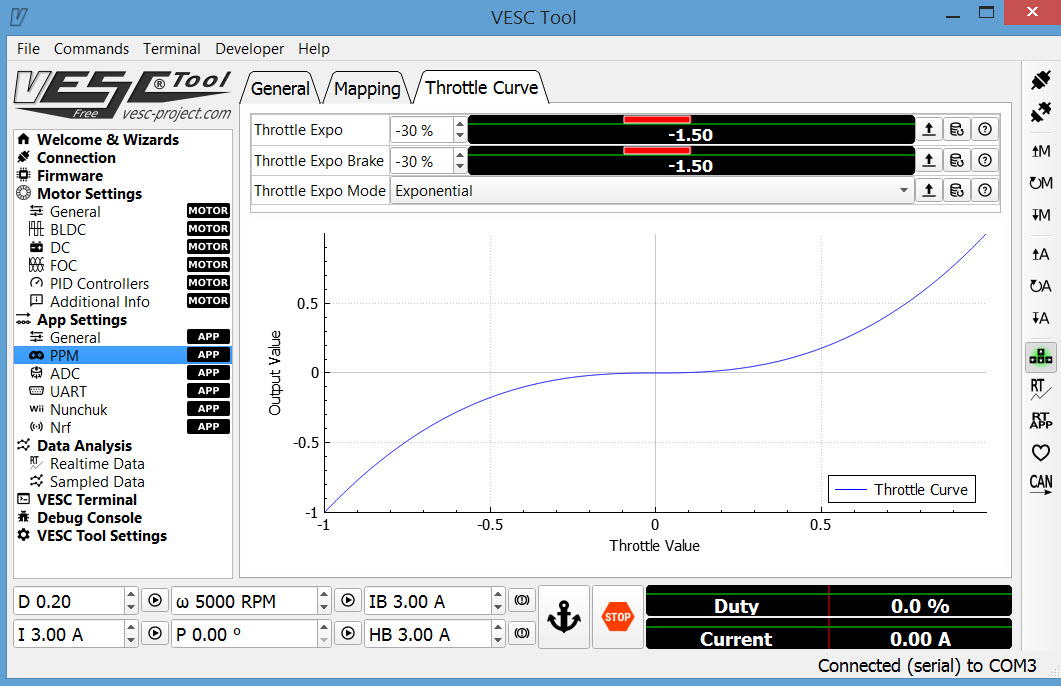
Task: Open the Commands menu
Action: (91, 49)
